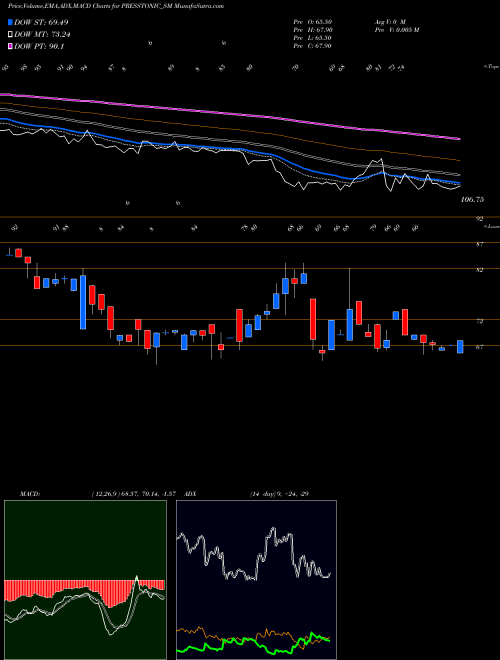This screenshot has width=500, height=660.
Task: Click the 72 axis price label
Action: [479, 321]
